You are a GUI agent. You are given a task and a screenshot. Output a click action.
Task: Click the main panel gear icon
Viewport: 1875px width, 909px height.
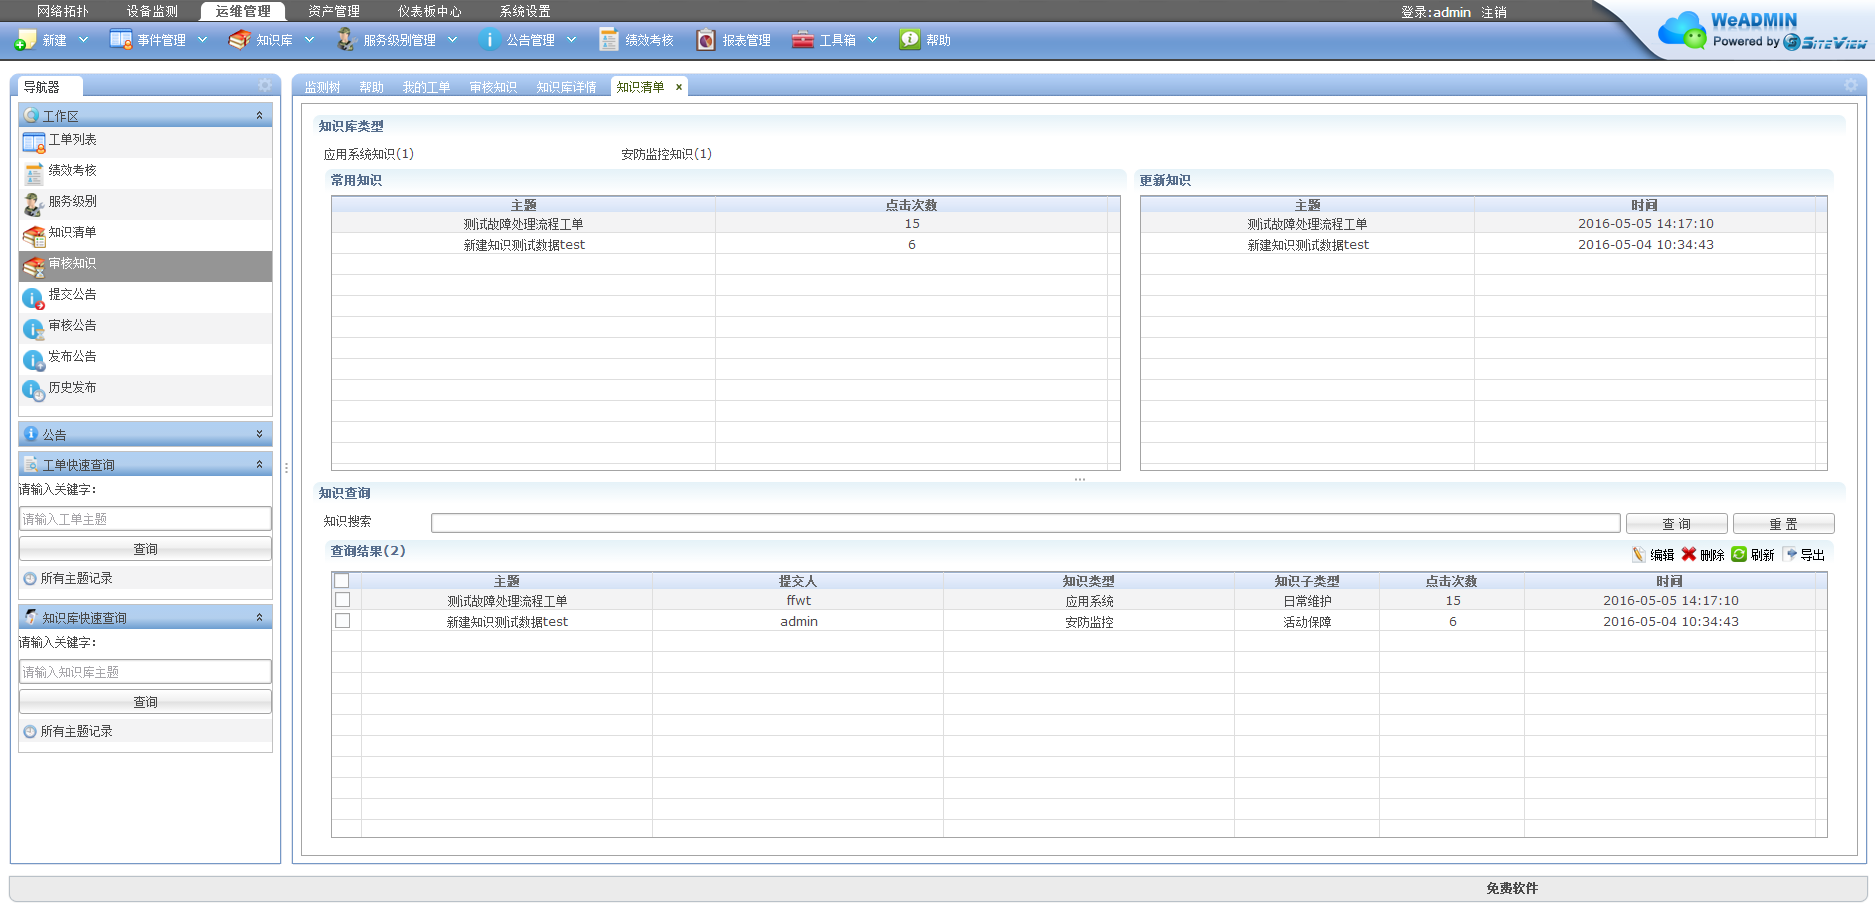click(x=1851, y=85)
